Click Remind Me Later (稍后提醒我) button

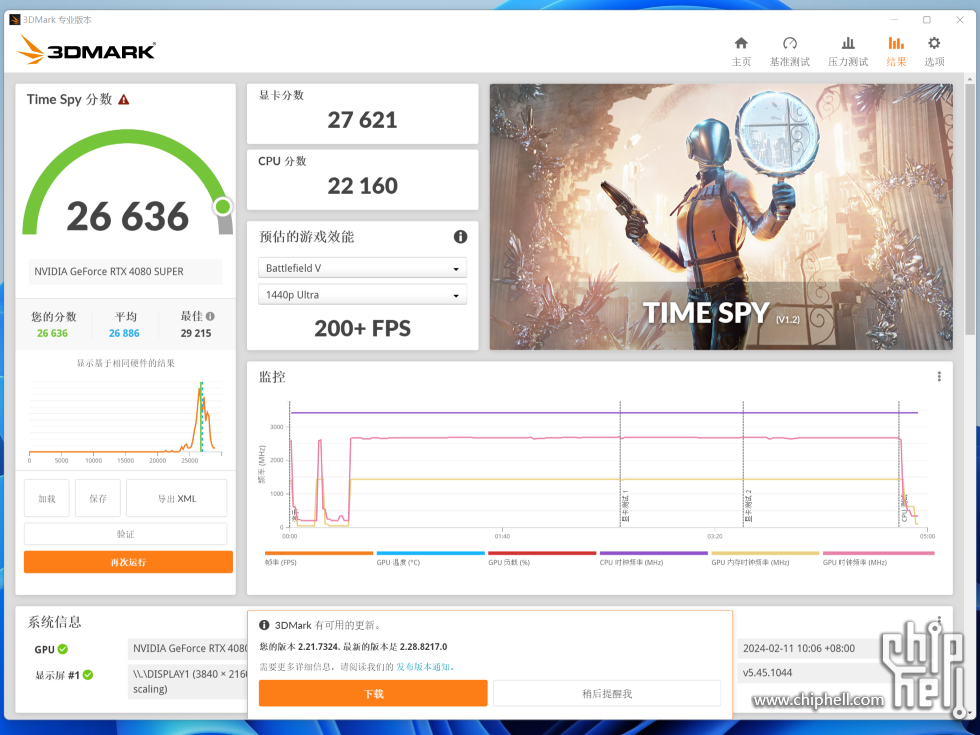tap(607, 693)
